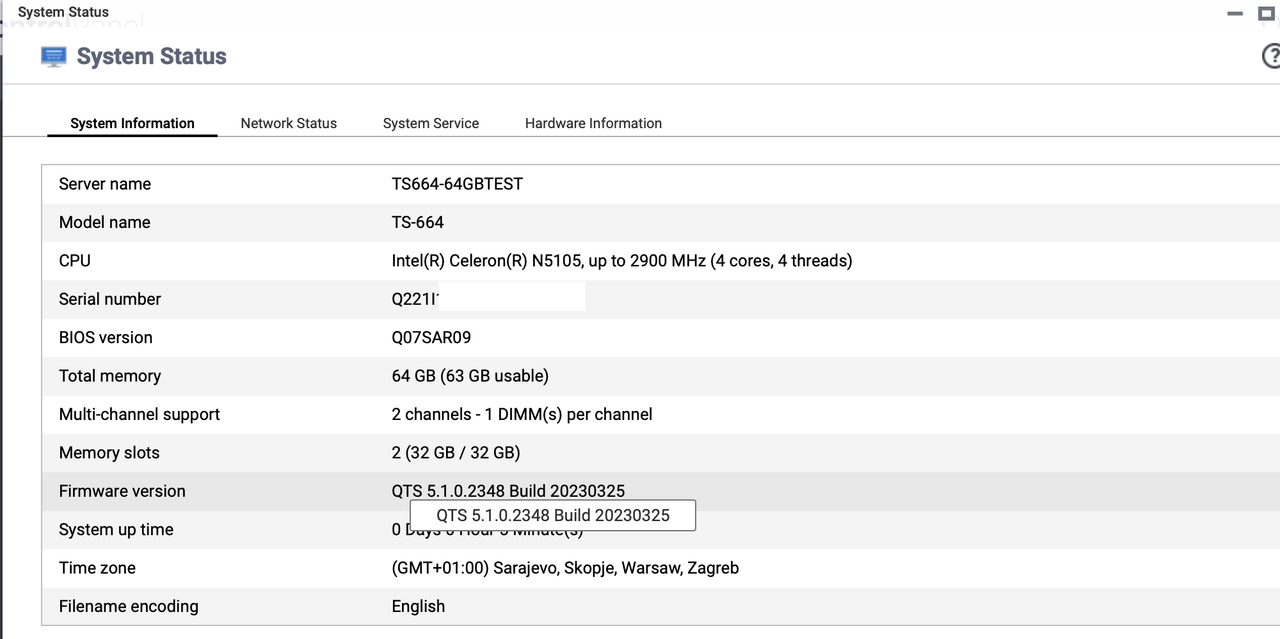Click the Multi-channel support row value
The width and height of the screenshot is (1280, 639).
521,414
